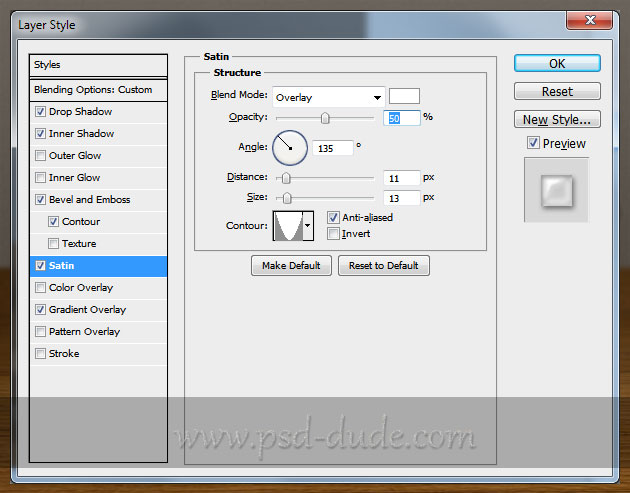
Task: Open the Blend Mode Overlay dropdown
Action: pos(329,97)
